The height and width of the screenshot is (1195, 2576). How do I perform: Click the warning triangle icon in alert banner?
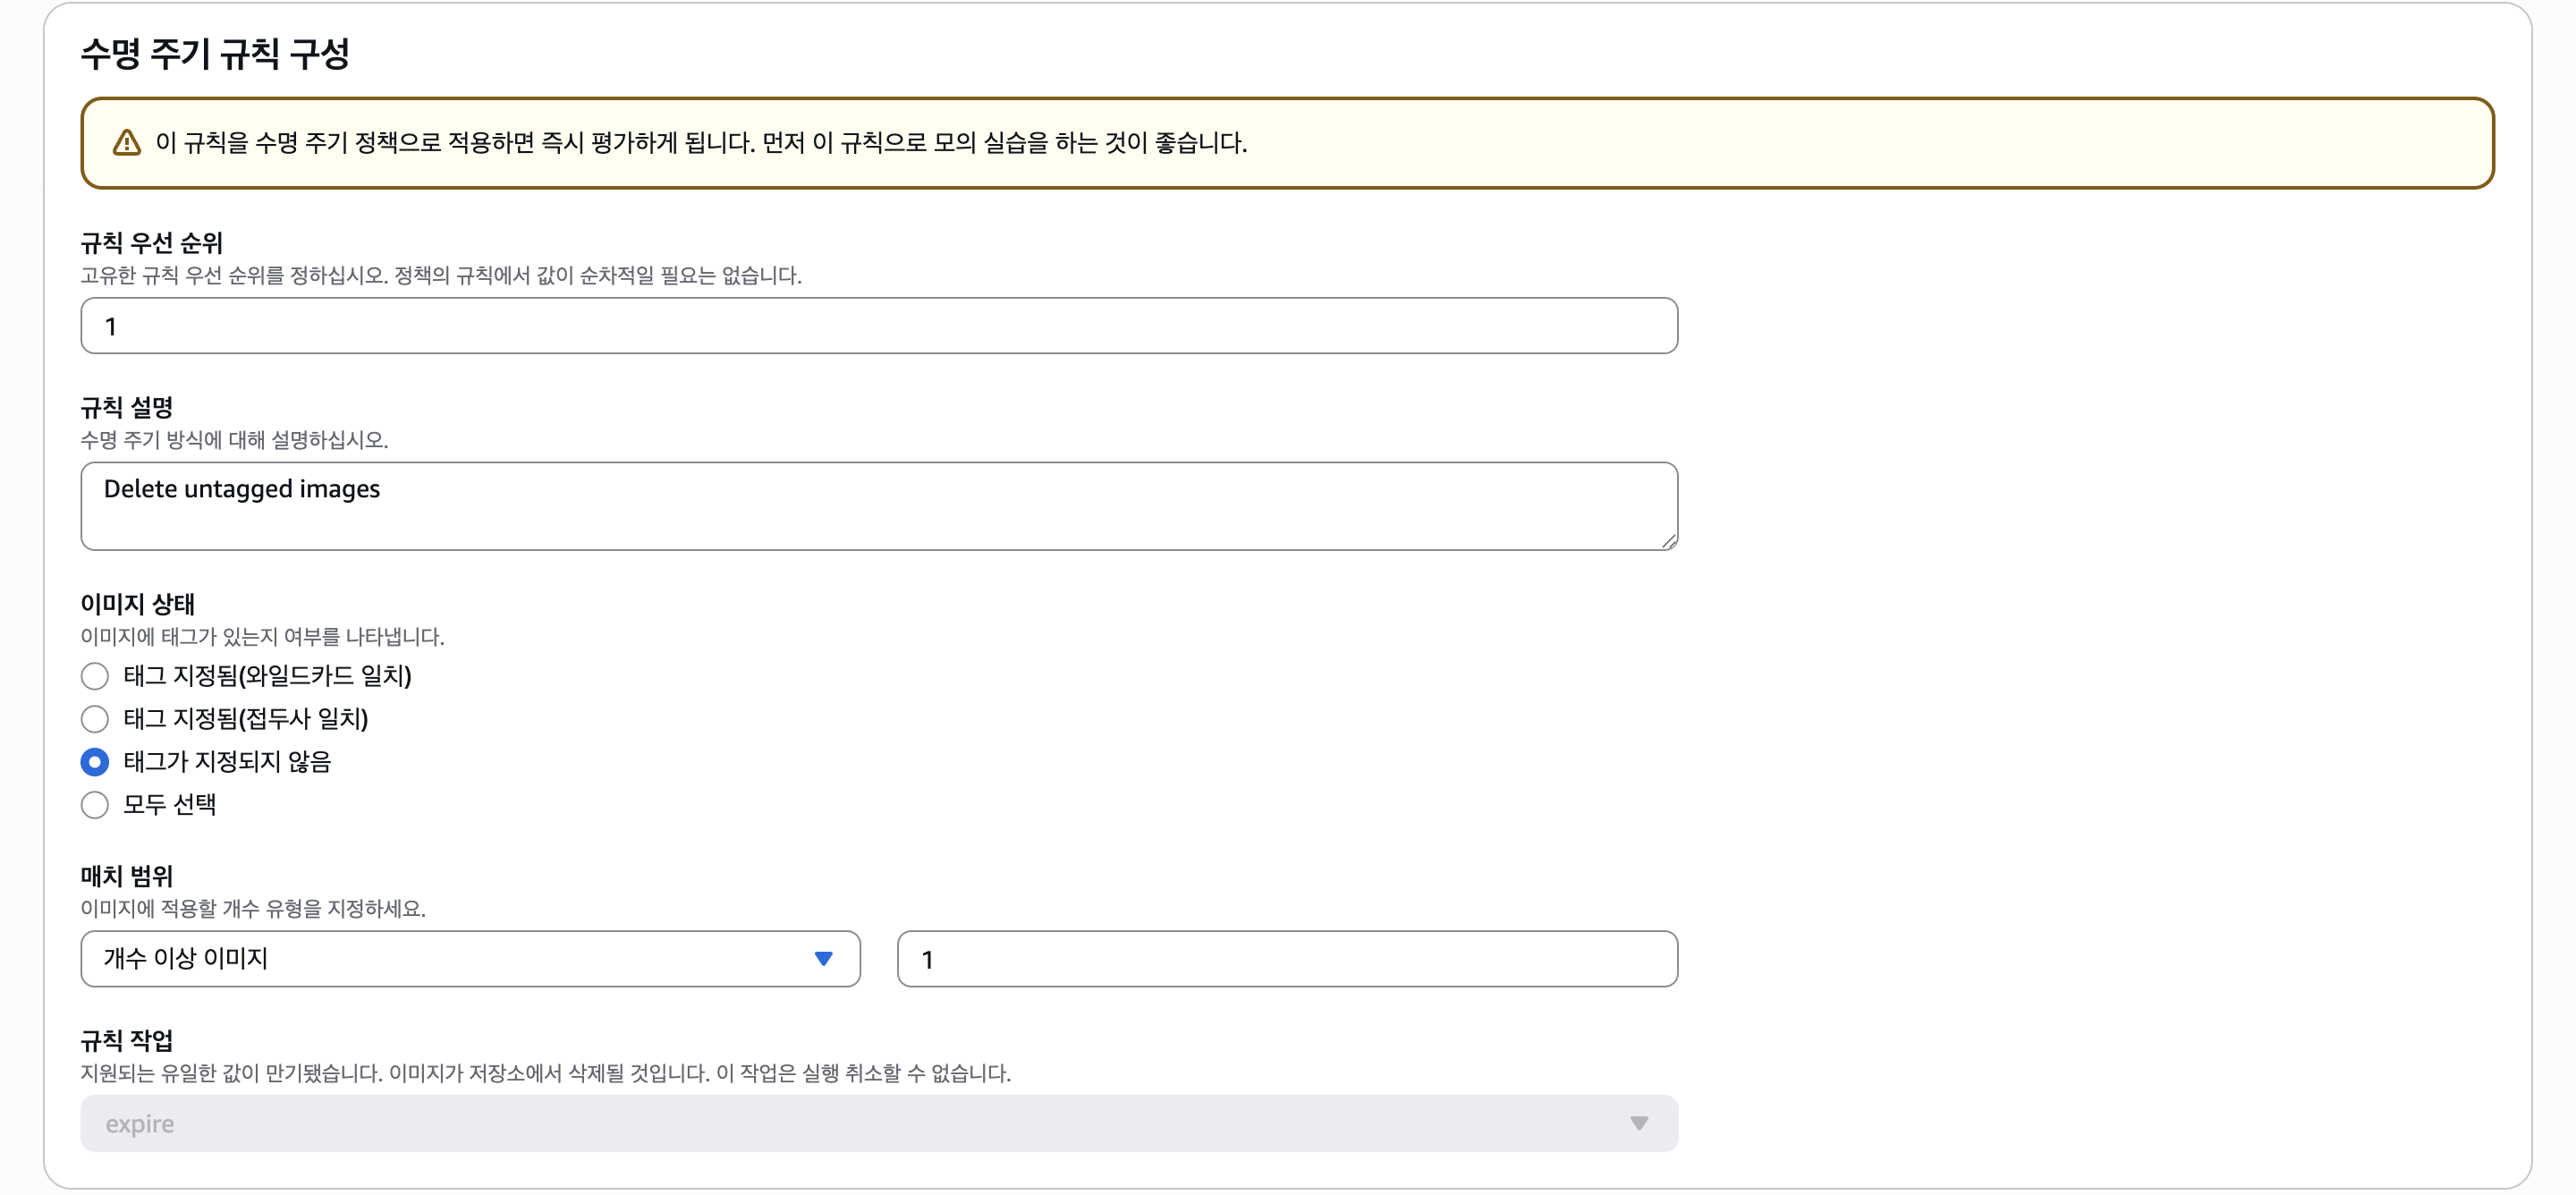pos(126,143)
